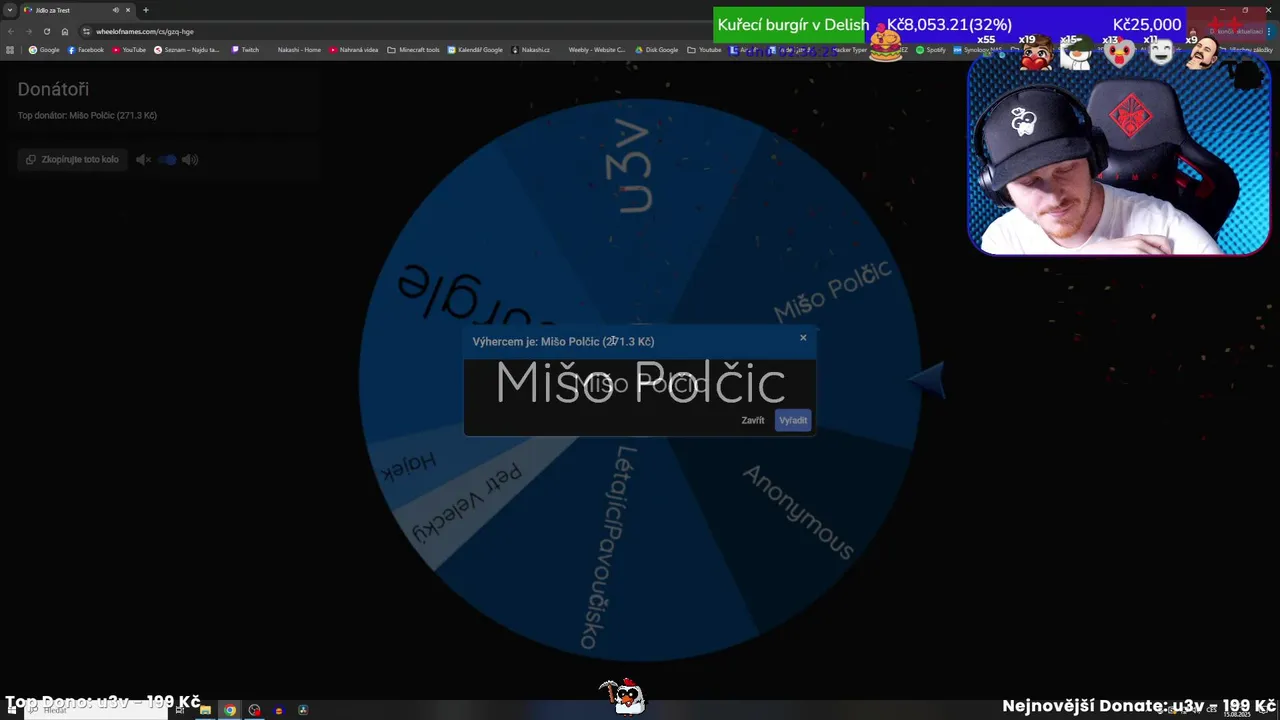Reload the page
The width and height of the screenshot is (1280, 720).
tap(46, 31)
